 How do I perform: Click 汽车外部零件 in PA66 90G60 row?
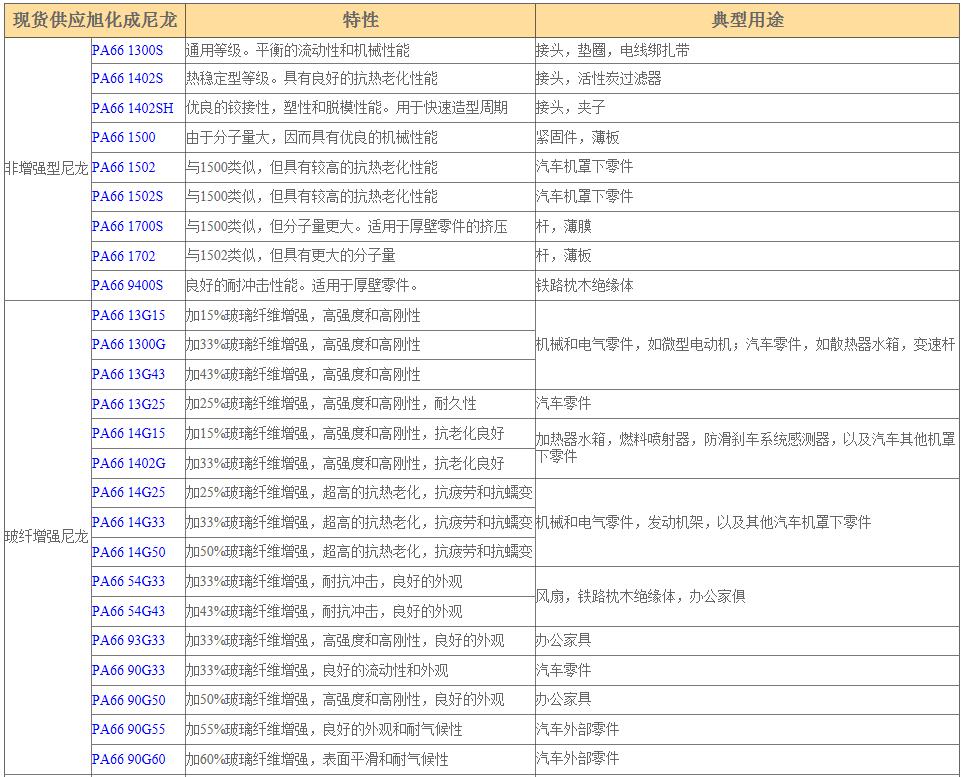tap(577, 759)
